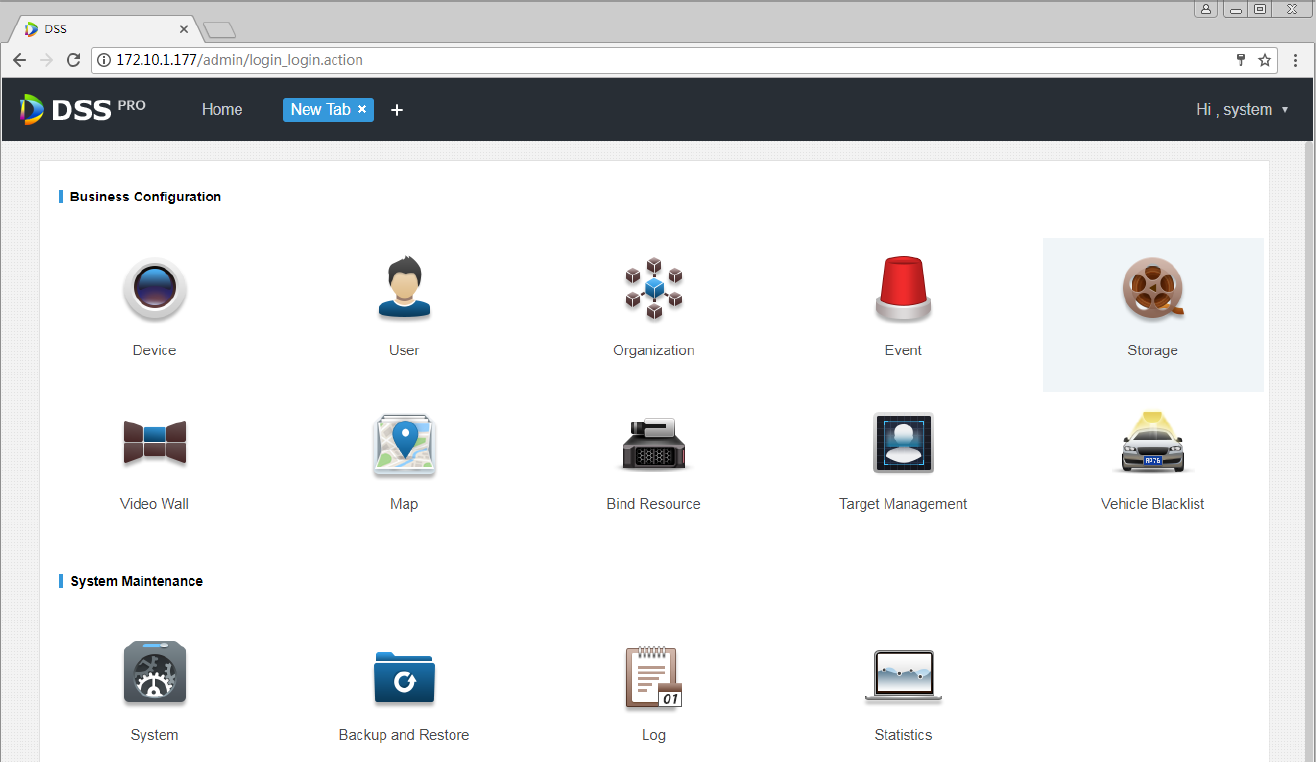This screenshot has height=762, width=1316.
Task: Open the Backup and Restore folder icon
Action: (404, 677)
